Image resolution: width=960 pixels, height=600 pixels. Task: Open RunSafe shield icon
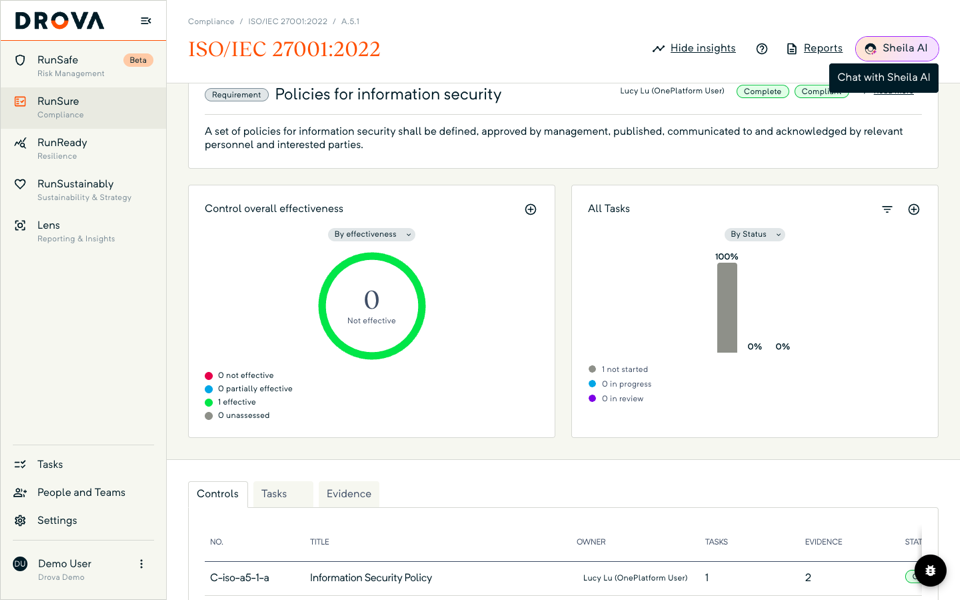click(x=20, y=60)
